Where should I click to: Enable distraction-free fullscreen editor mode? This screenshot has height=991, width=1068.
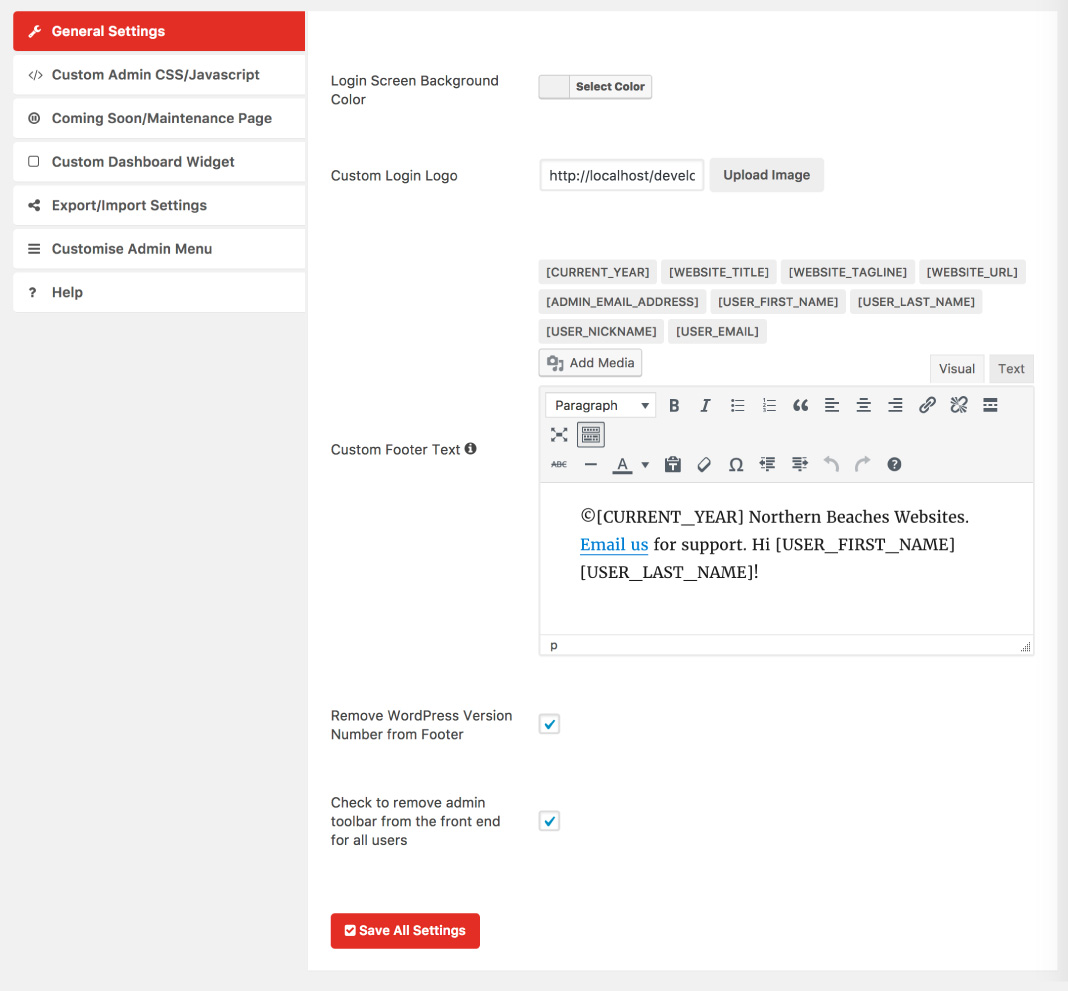point(559,435)
